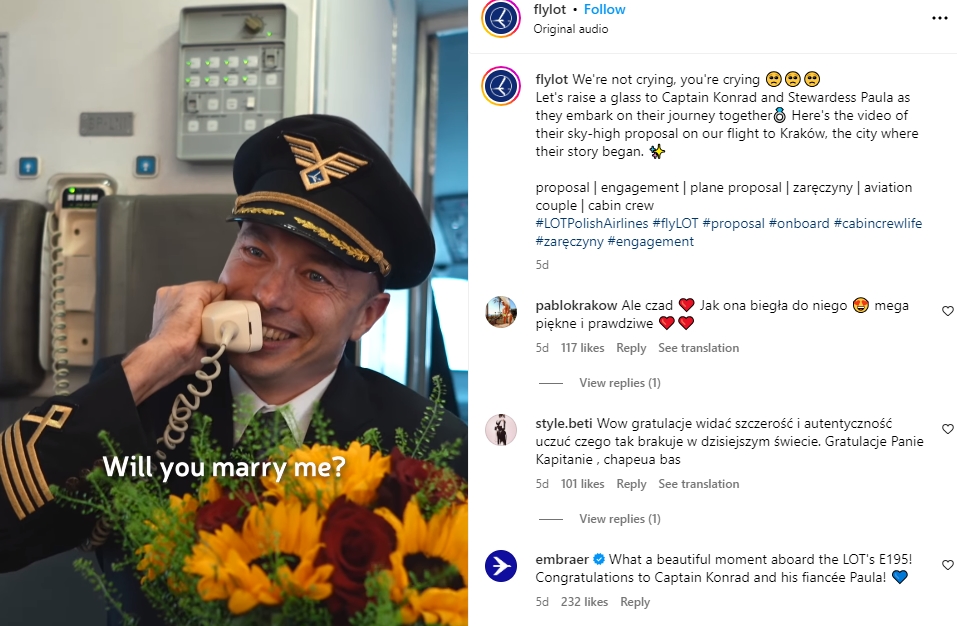Open embraer's profile avatar
The width and height of the screenshot is (957, 626).
(501, 566)
